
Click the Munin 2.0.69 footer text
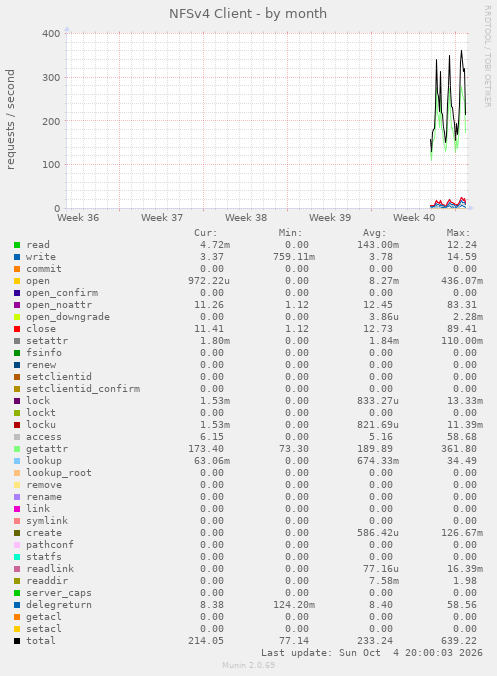pyautogui.click(x=248, y=665)
